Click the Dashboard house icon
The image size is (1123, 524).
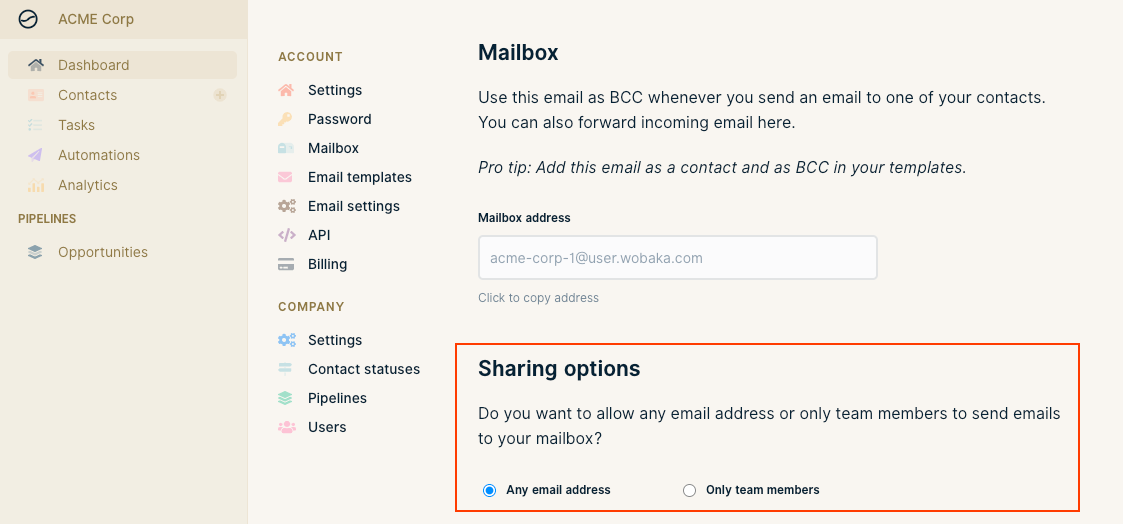point(35,65)
